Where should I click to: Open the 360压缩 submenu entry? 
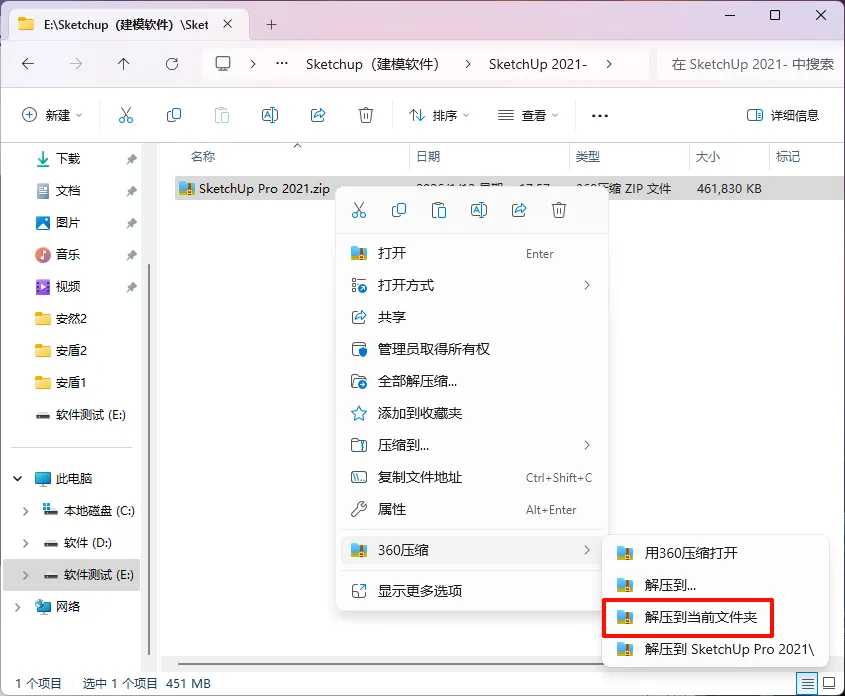tap(472, 550)
